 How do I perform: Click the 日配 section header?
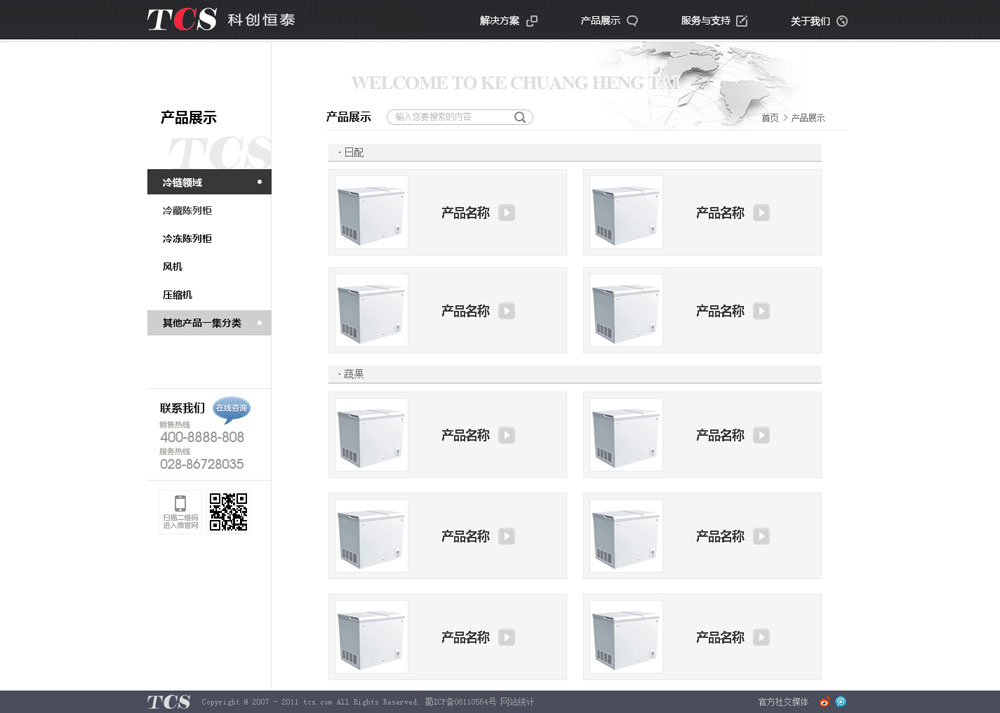click(575, 152)
